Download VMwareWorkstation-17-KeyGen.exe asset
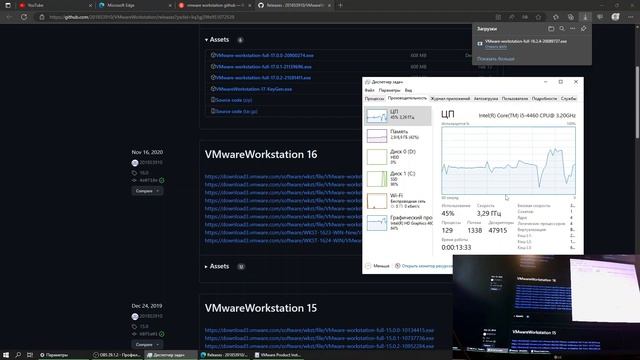 coord(253,89)
